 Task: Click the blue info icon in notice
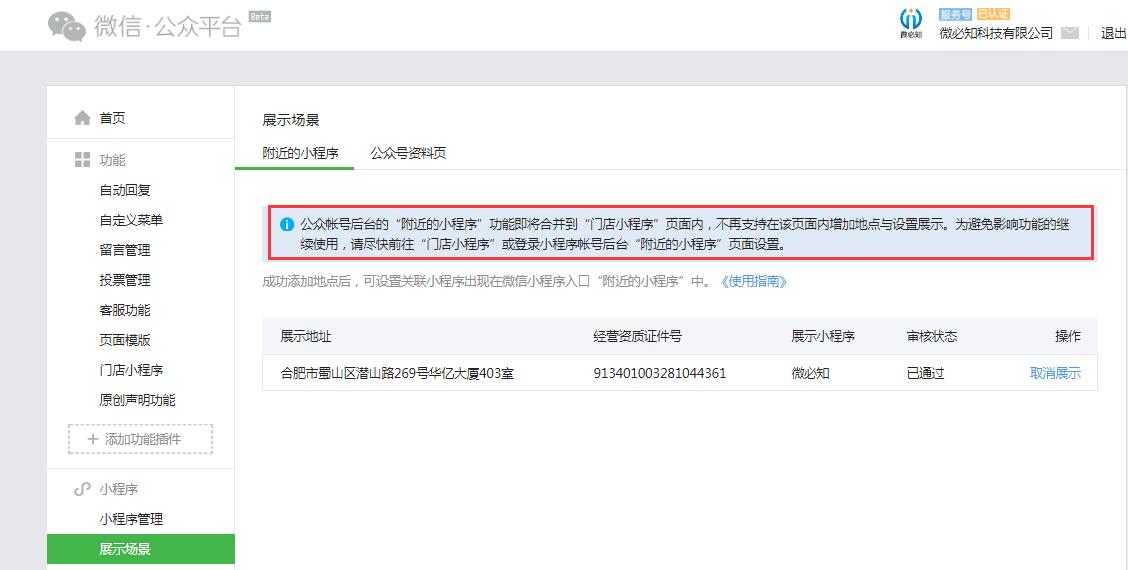coord(287,225)
